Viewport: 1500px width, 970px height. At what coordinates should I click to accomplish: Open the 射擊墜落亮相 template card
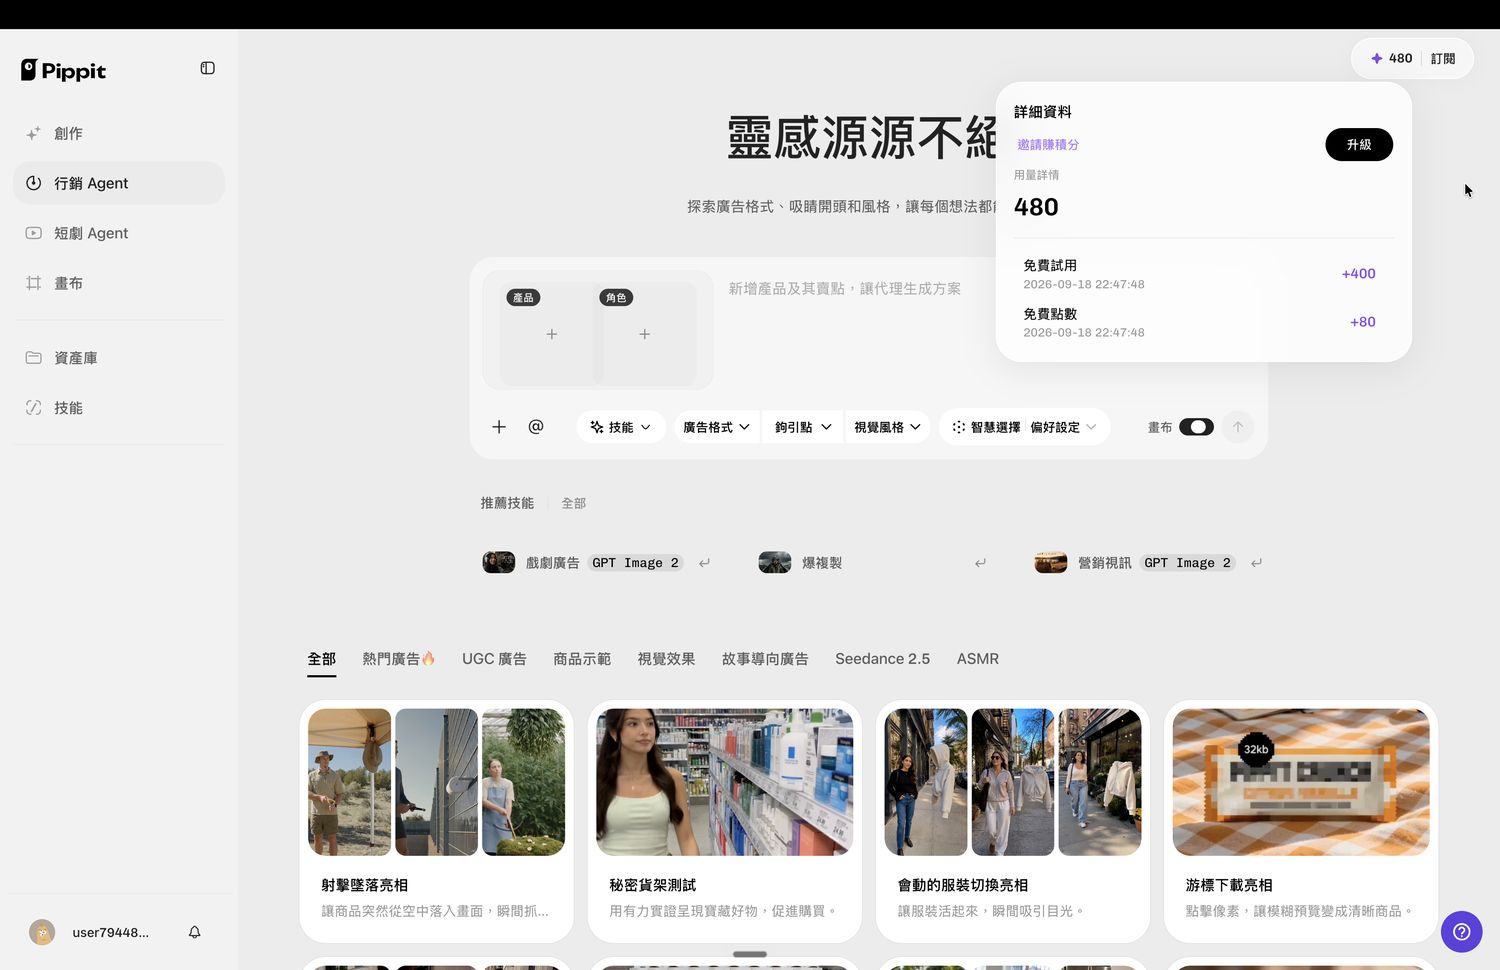pyautogui.click(x=437, y=821)
